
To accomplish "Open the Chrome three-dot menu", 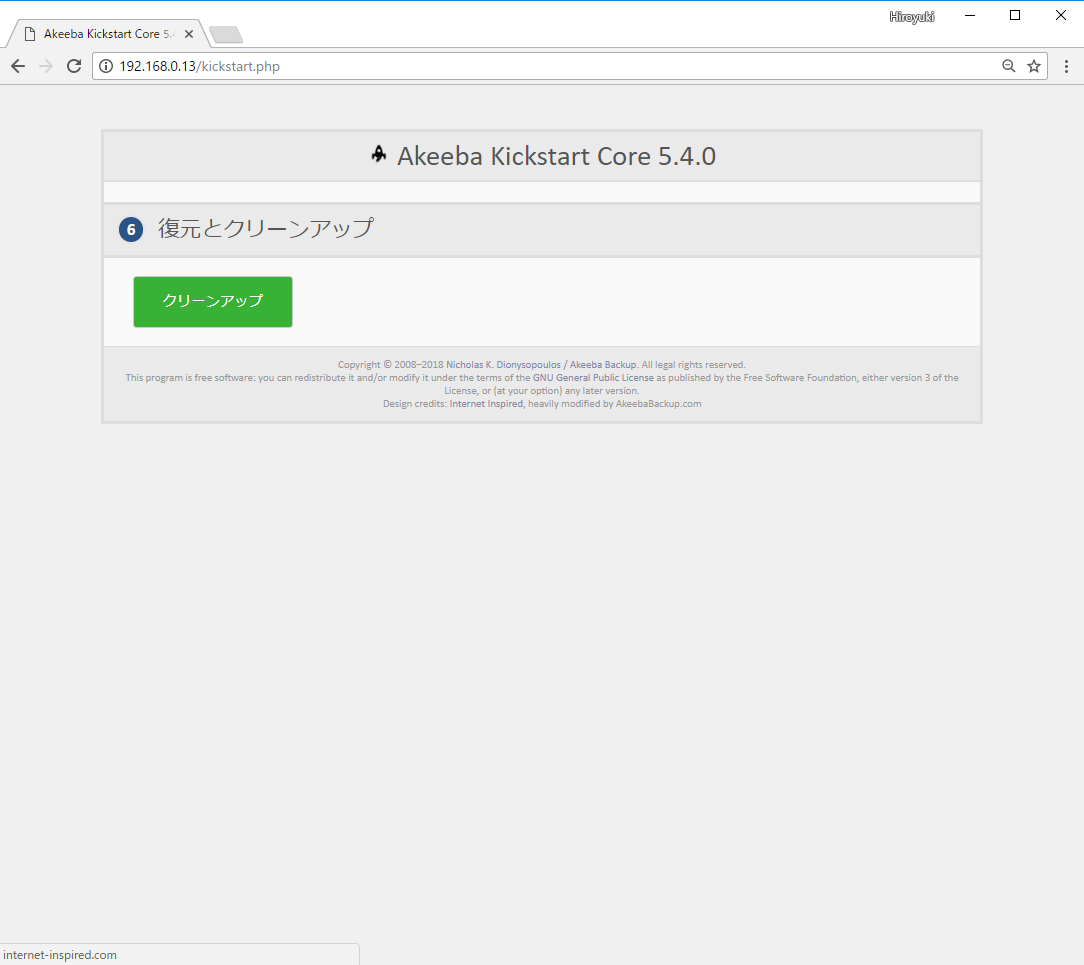I will point(1066,66).
